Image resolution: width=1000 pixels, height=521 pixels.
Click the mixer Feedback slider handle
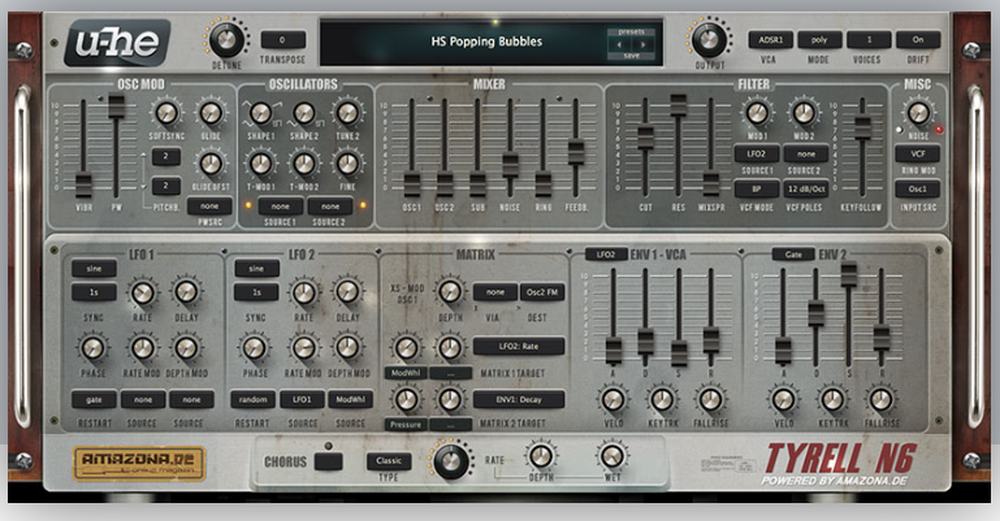click(576, 152)
